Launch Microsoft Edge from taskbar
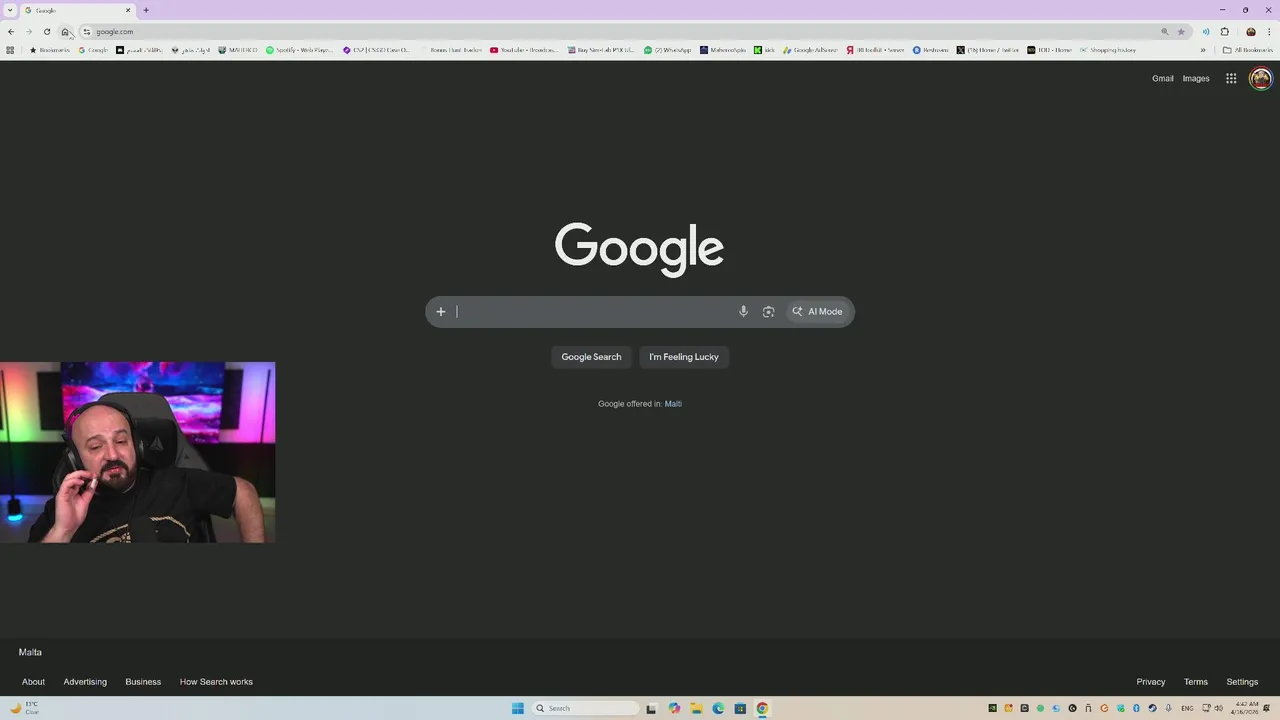The height and width of the screenshot is (720, 1280). pyautogui.click(x=718, y=708)
